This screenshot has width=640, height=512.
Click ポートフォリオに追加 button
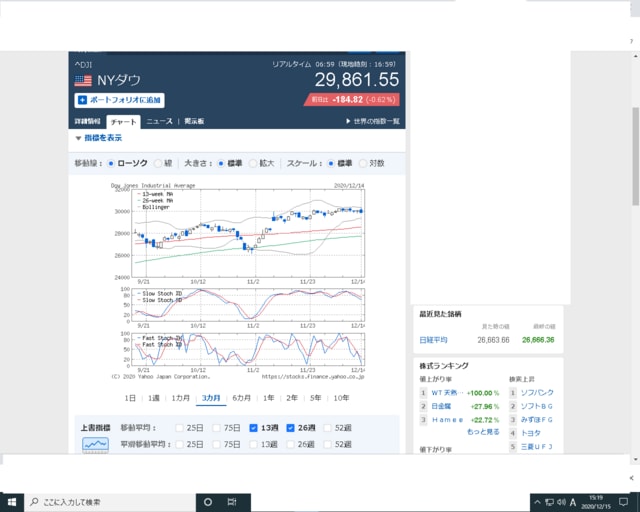click(119, 100)
